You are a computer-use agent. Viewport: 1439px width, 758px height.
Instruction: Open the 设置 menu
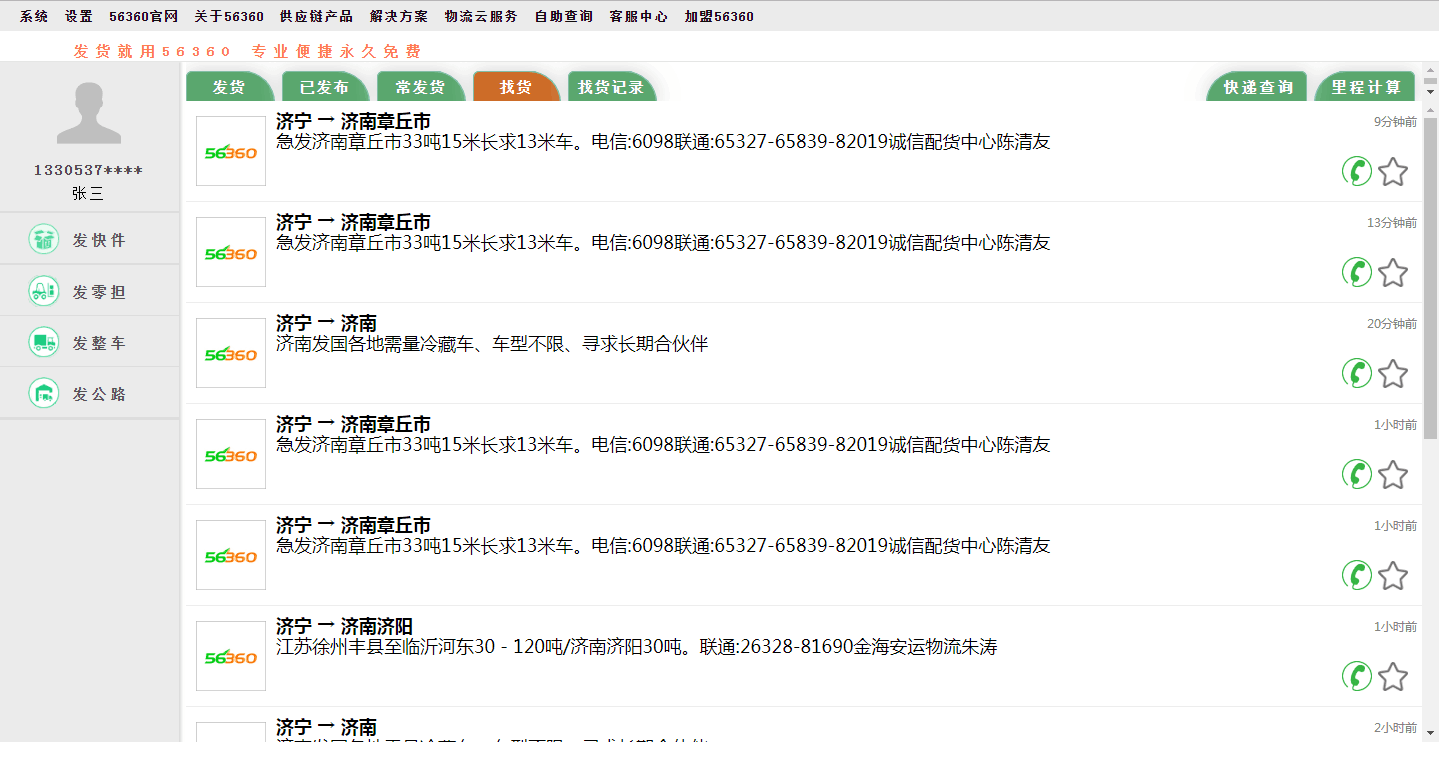pyautogui.click(x=79, y=16)
